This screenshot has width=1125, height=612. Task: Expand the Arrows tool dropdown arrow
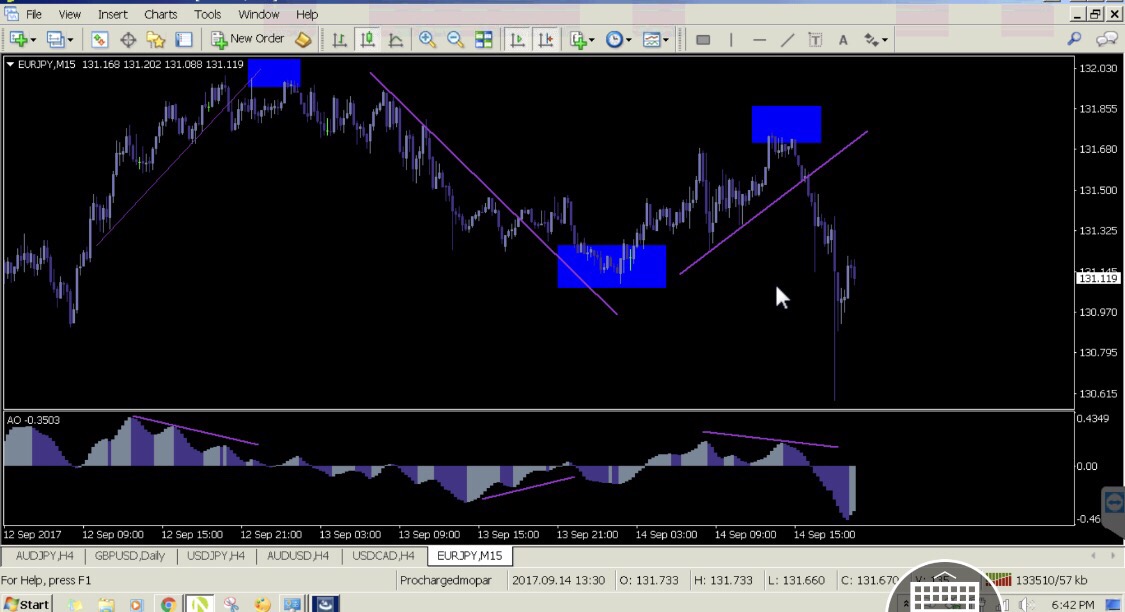(885, 40)
